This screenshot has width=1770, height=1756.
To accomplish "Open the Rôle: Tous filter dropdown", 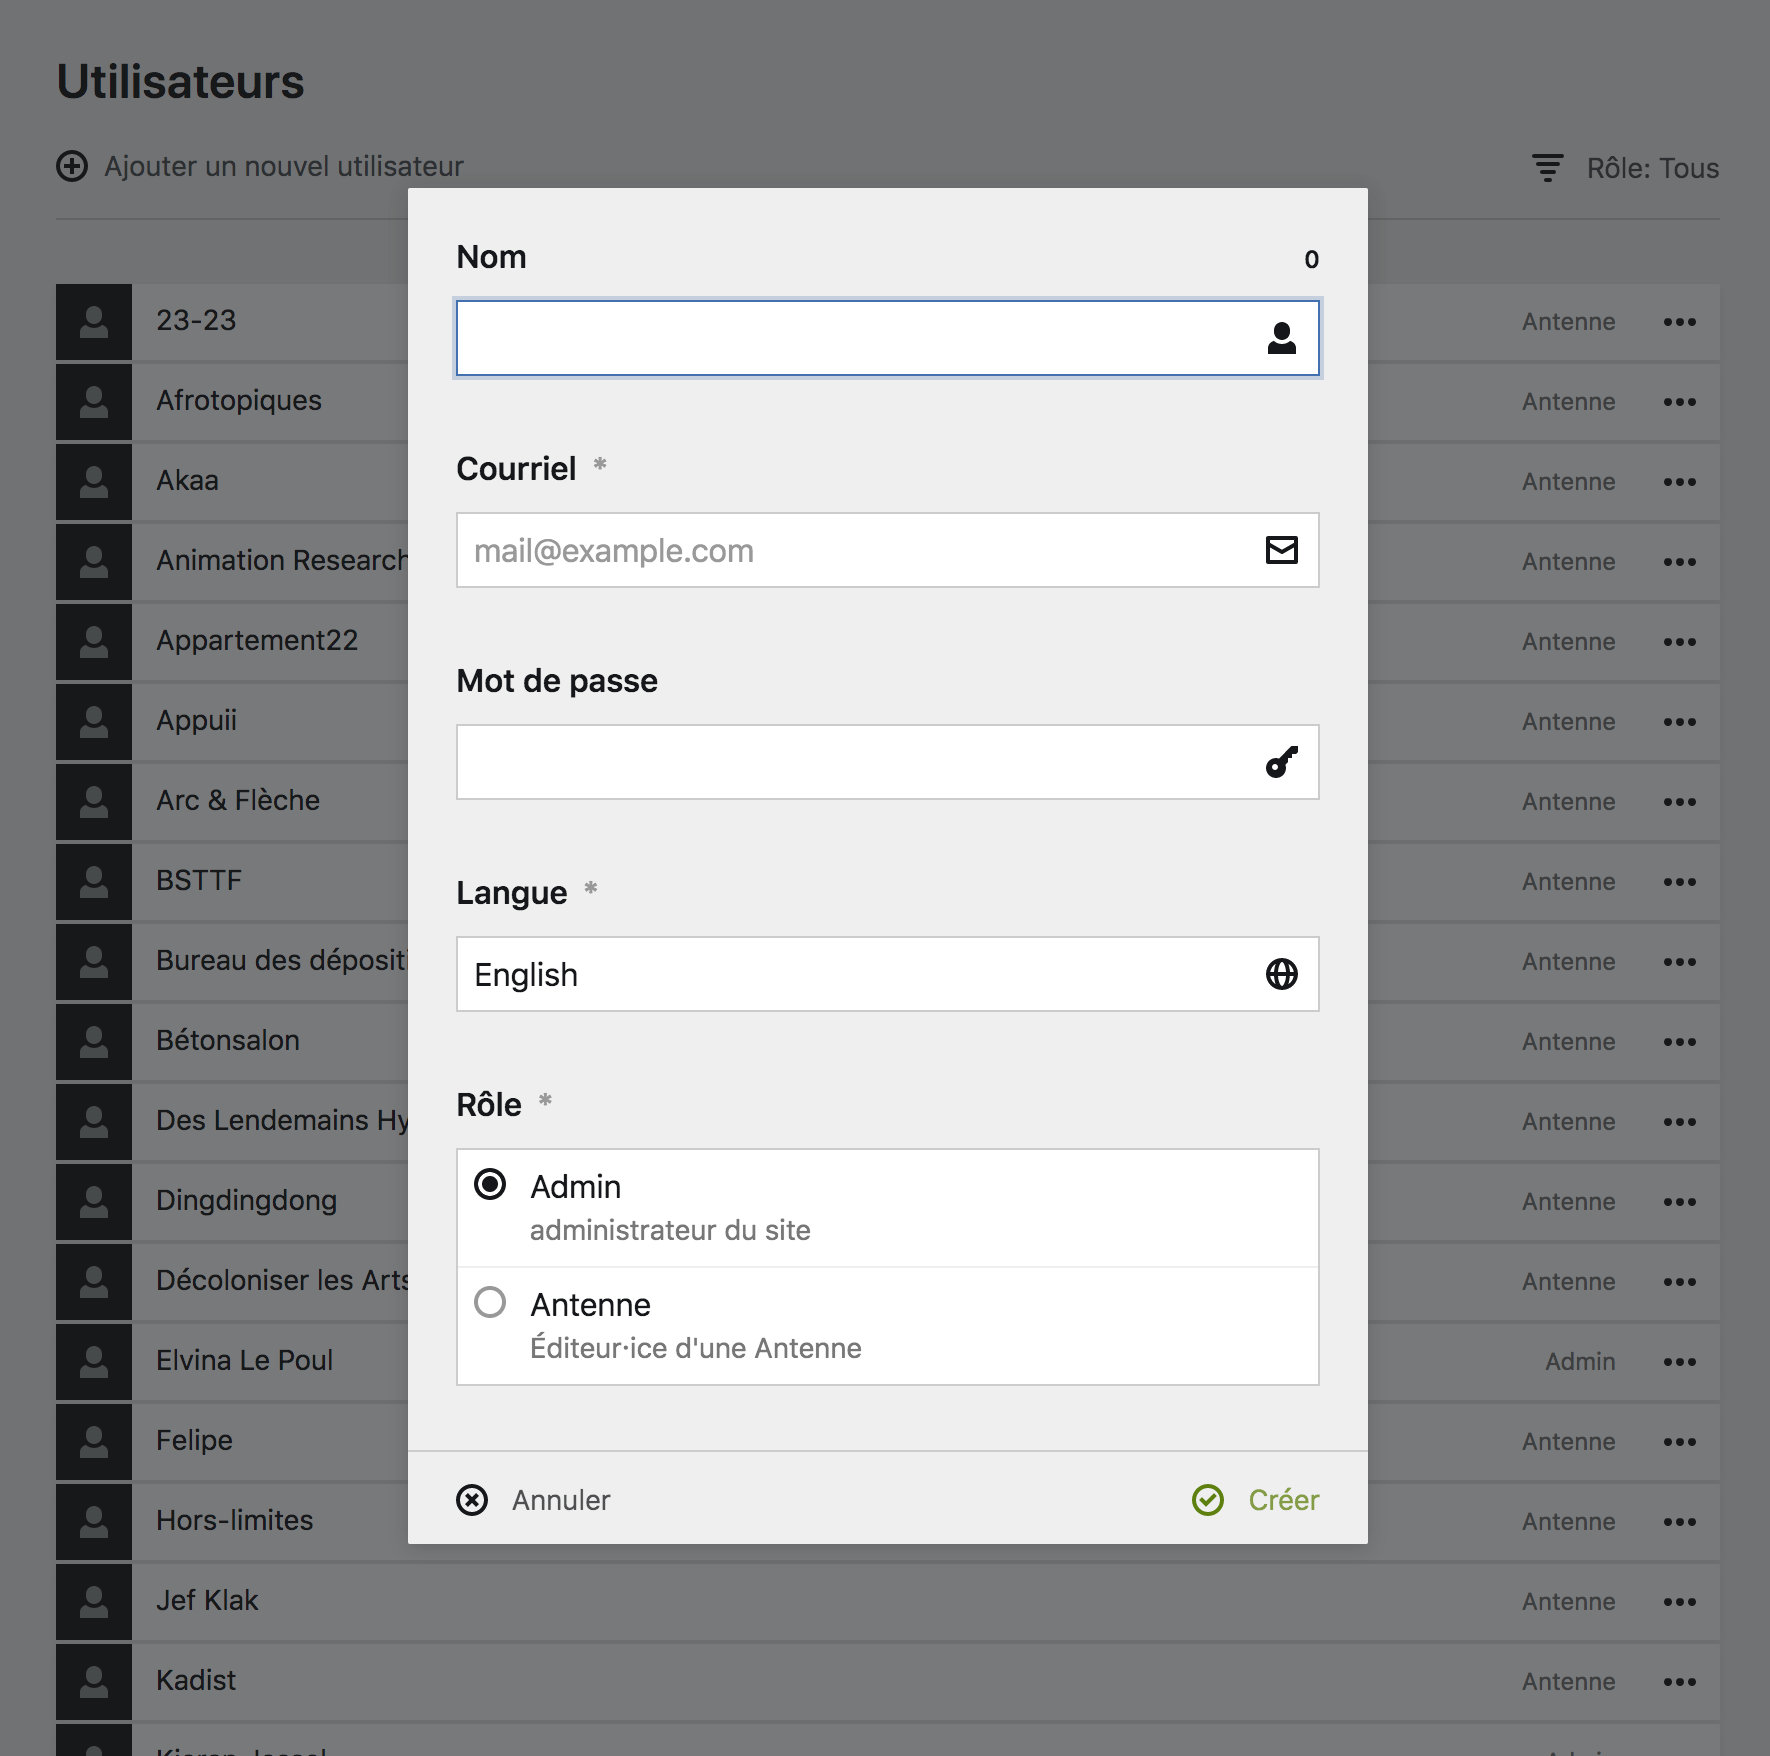I will pyautogui.click(x=1652, y=168).
